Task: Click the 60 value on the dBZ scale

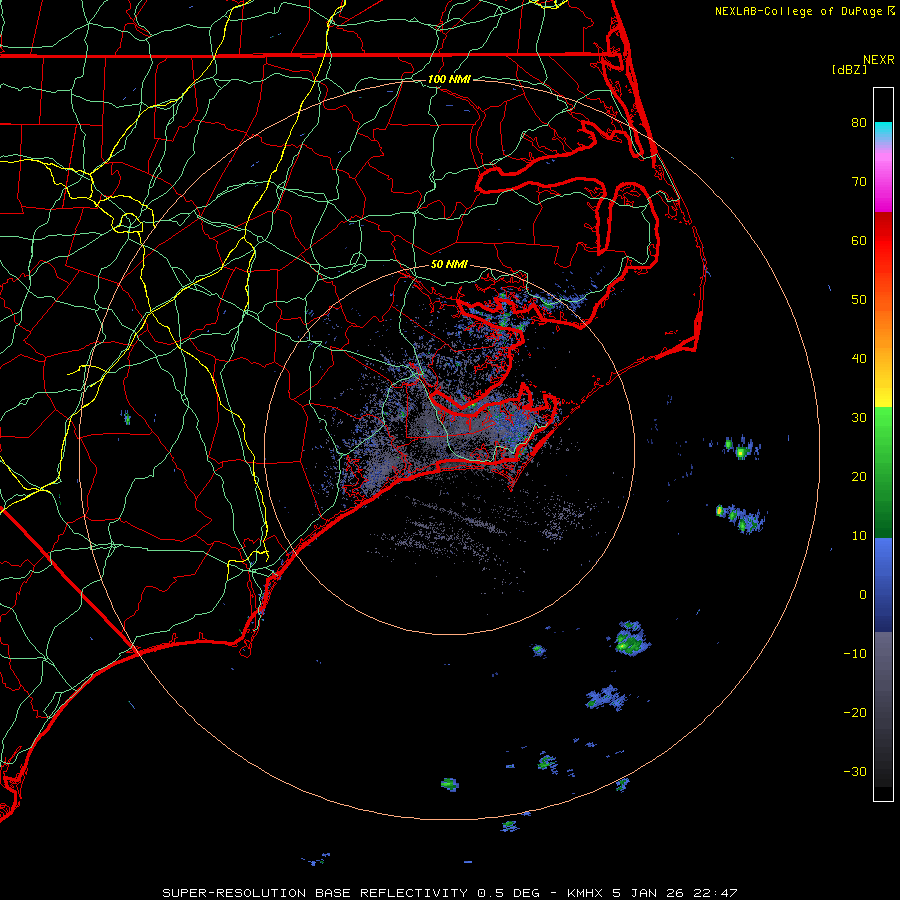Action: 859,240
